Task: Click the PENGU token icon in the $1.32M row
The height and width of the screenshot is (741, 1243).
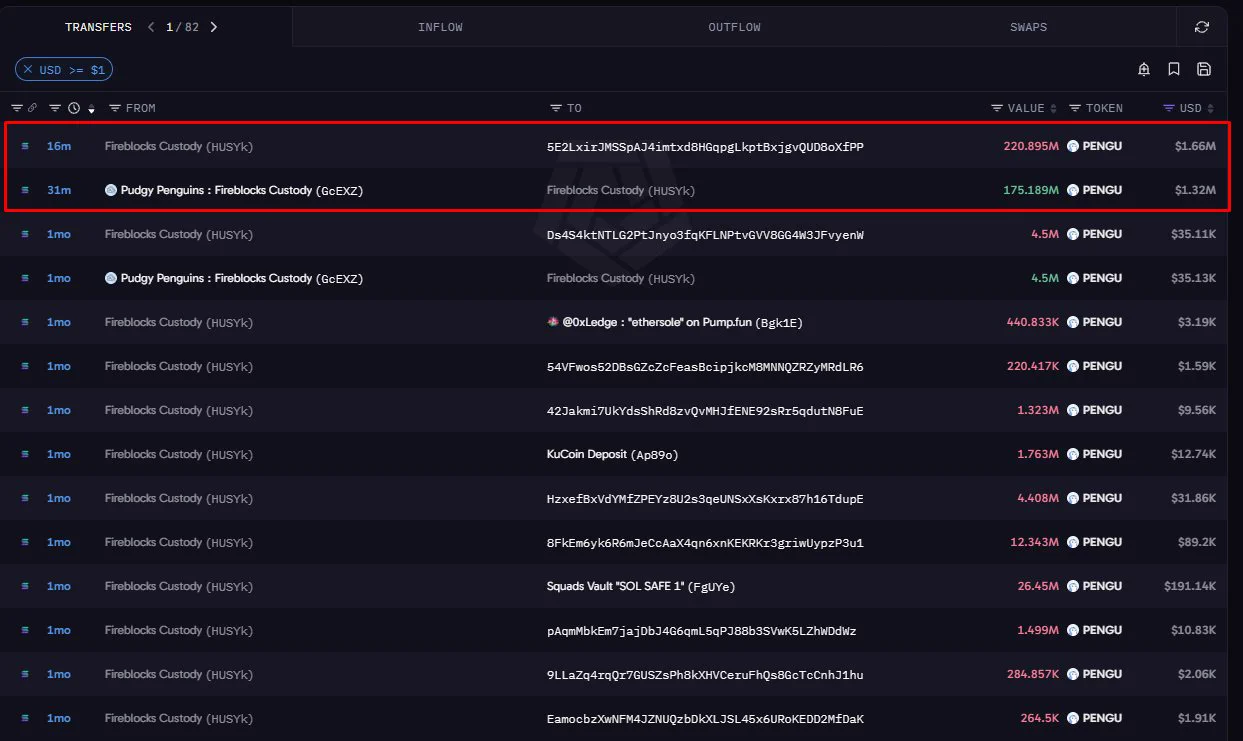Action: tap(1073, 190)
